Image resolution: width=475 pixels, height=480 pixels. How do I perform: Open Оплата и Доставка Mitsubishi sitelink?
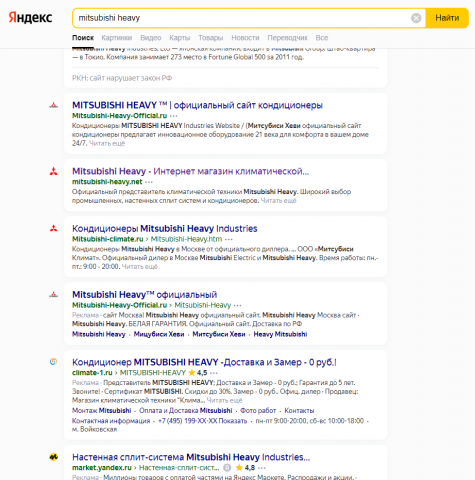tap(185, 411)
